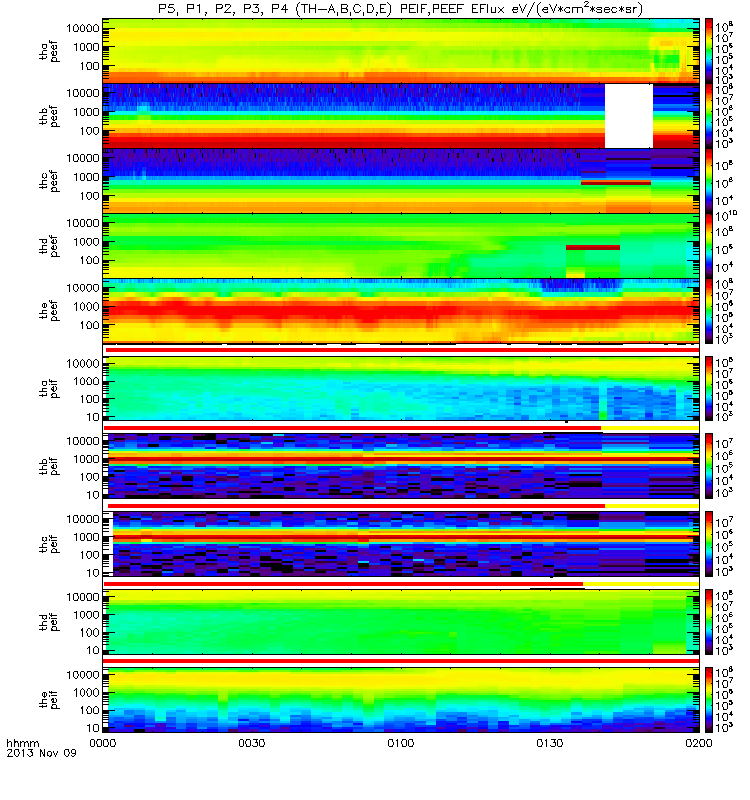Pick the color bar beside the peif panel
This screenshot has width=750, height=800.
709,699
